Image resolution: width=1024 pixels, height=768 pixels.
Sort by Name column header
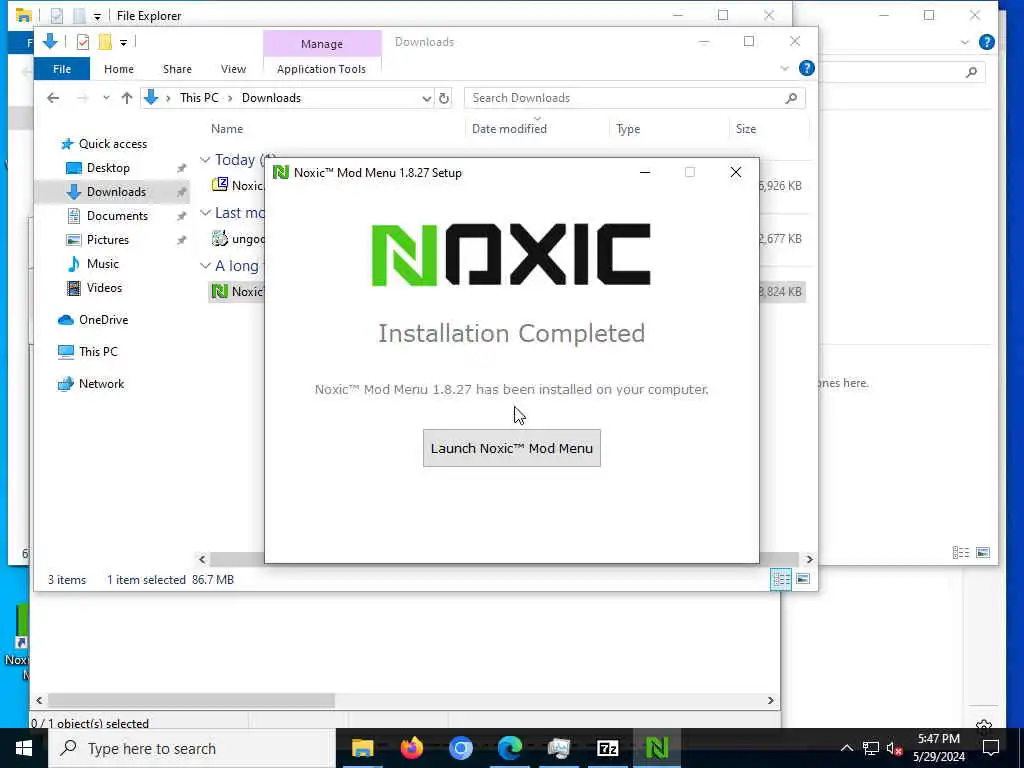[x=227, y=129]
